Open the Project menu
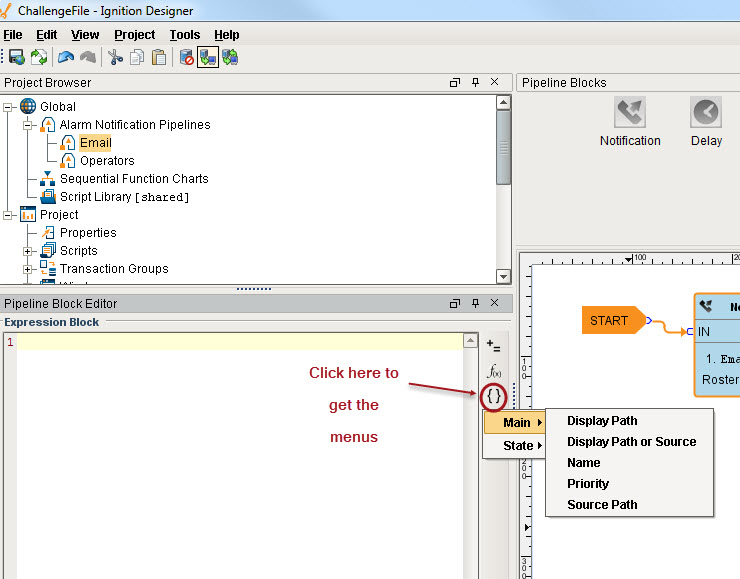This screenshot has width=740, height=579. click(x=134, y=34)
